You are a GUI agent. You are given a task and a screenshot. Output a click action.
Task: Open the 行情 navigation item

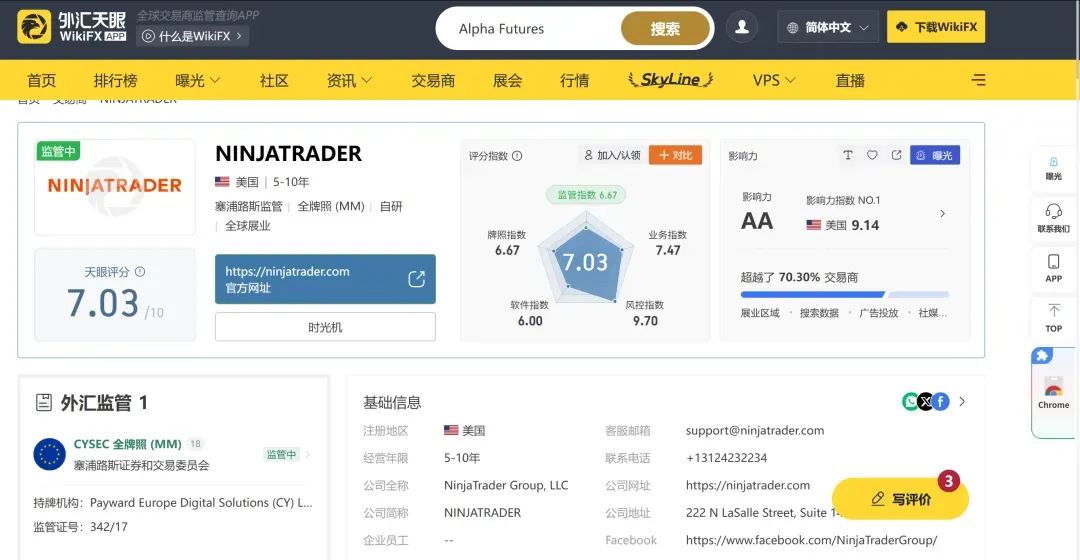pyautogui.click(x=574, y=81)
